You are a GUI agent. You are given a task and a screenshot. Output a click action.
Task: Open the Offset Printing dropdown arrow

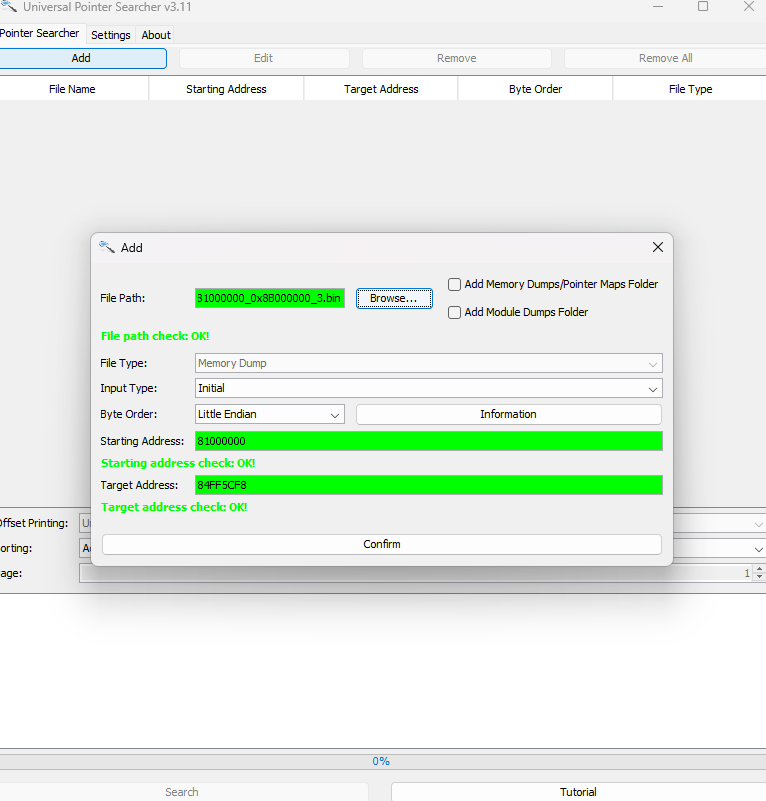(758, 525)
